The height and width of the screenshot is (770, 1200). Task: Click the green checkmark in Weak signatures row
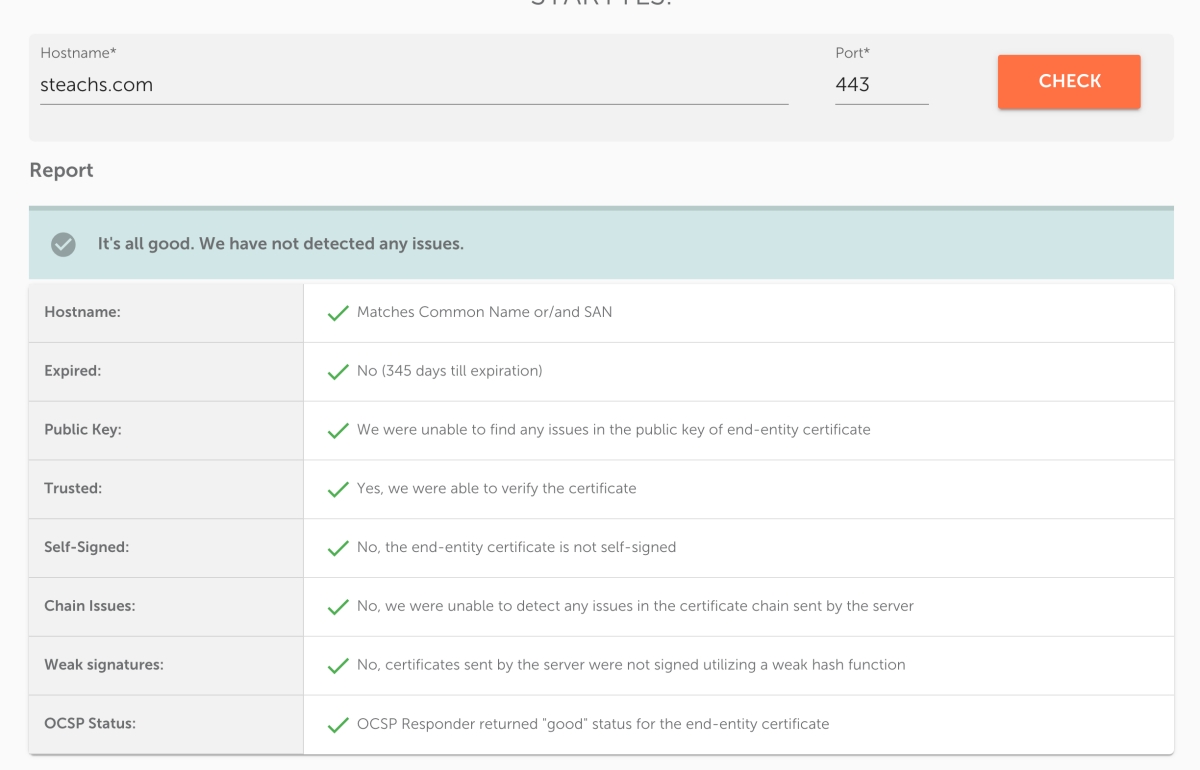coord(338,666)
